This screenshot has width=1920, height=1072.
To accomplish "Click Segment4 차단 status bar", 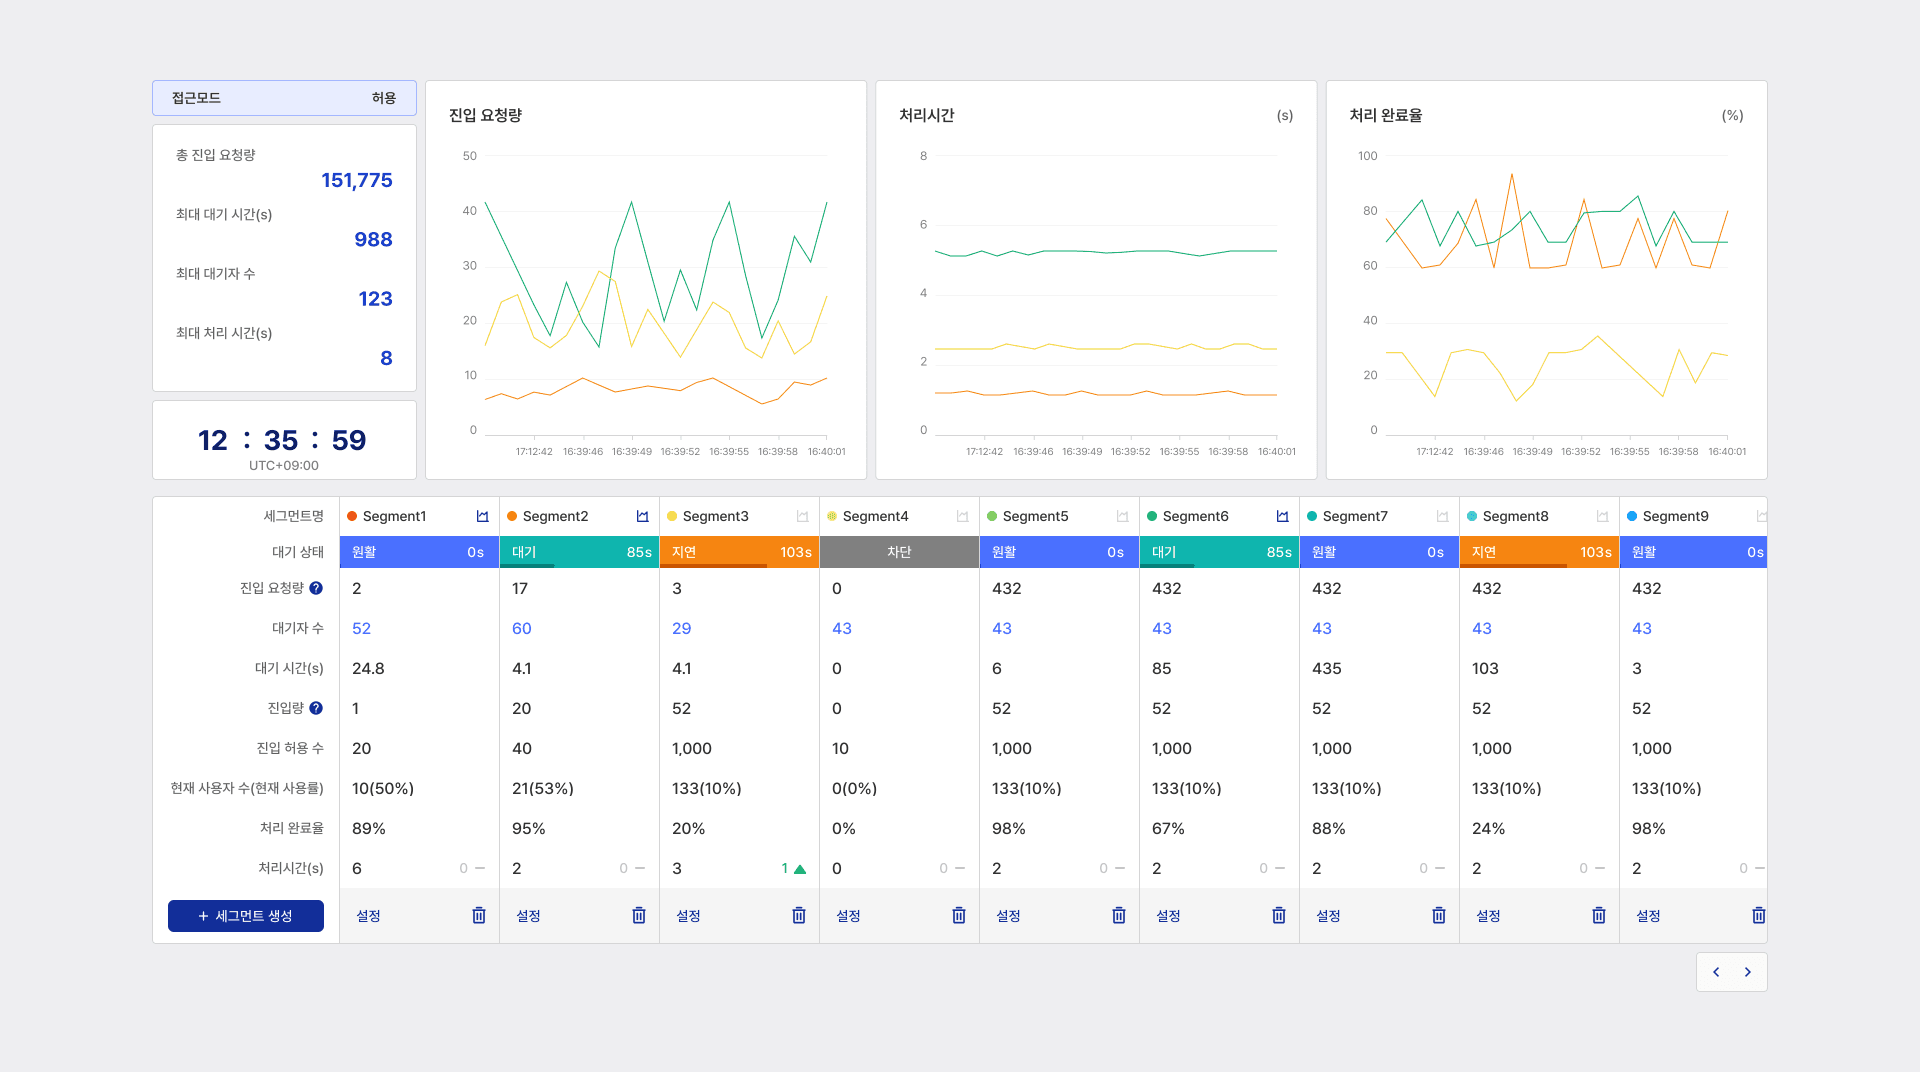I will (899, 552).
